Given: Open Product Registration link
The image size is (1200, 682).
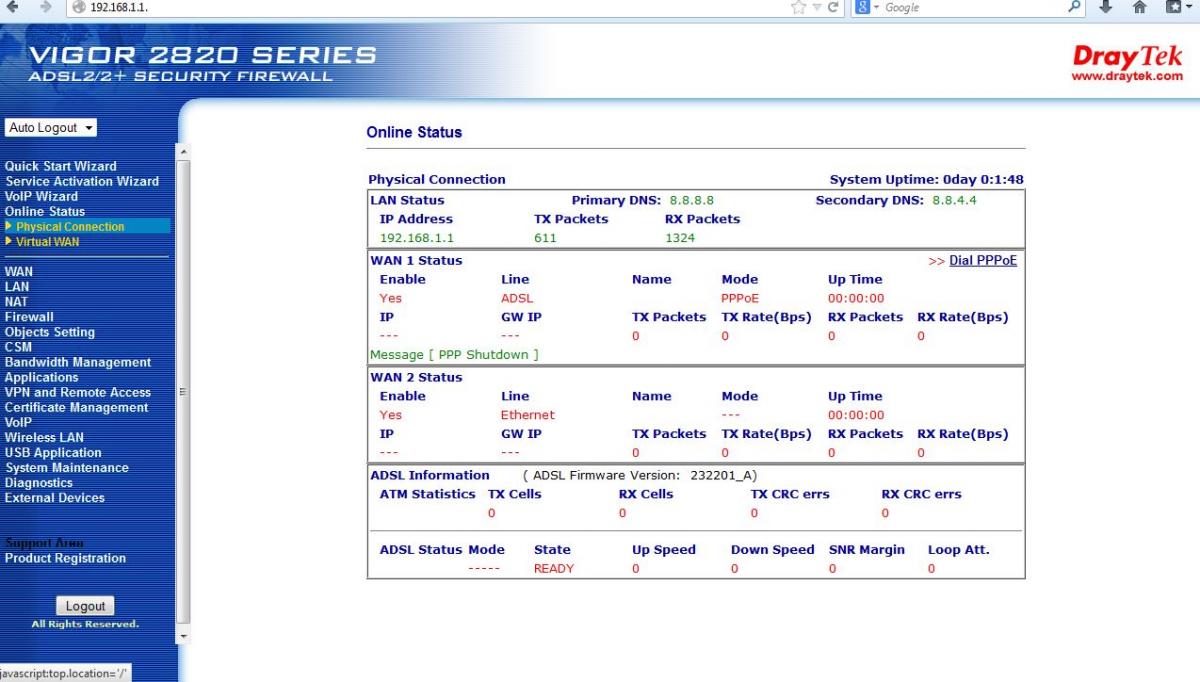Looking at the screenshot, I should pyautogui.click(x=65, y=558).
